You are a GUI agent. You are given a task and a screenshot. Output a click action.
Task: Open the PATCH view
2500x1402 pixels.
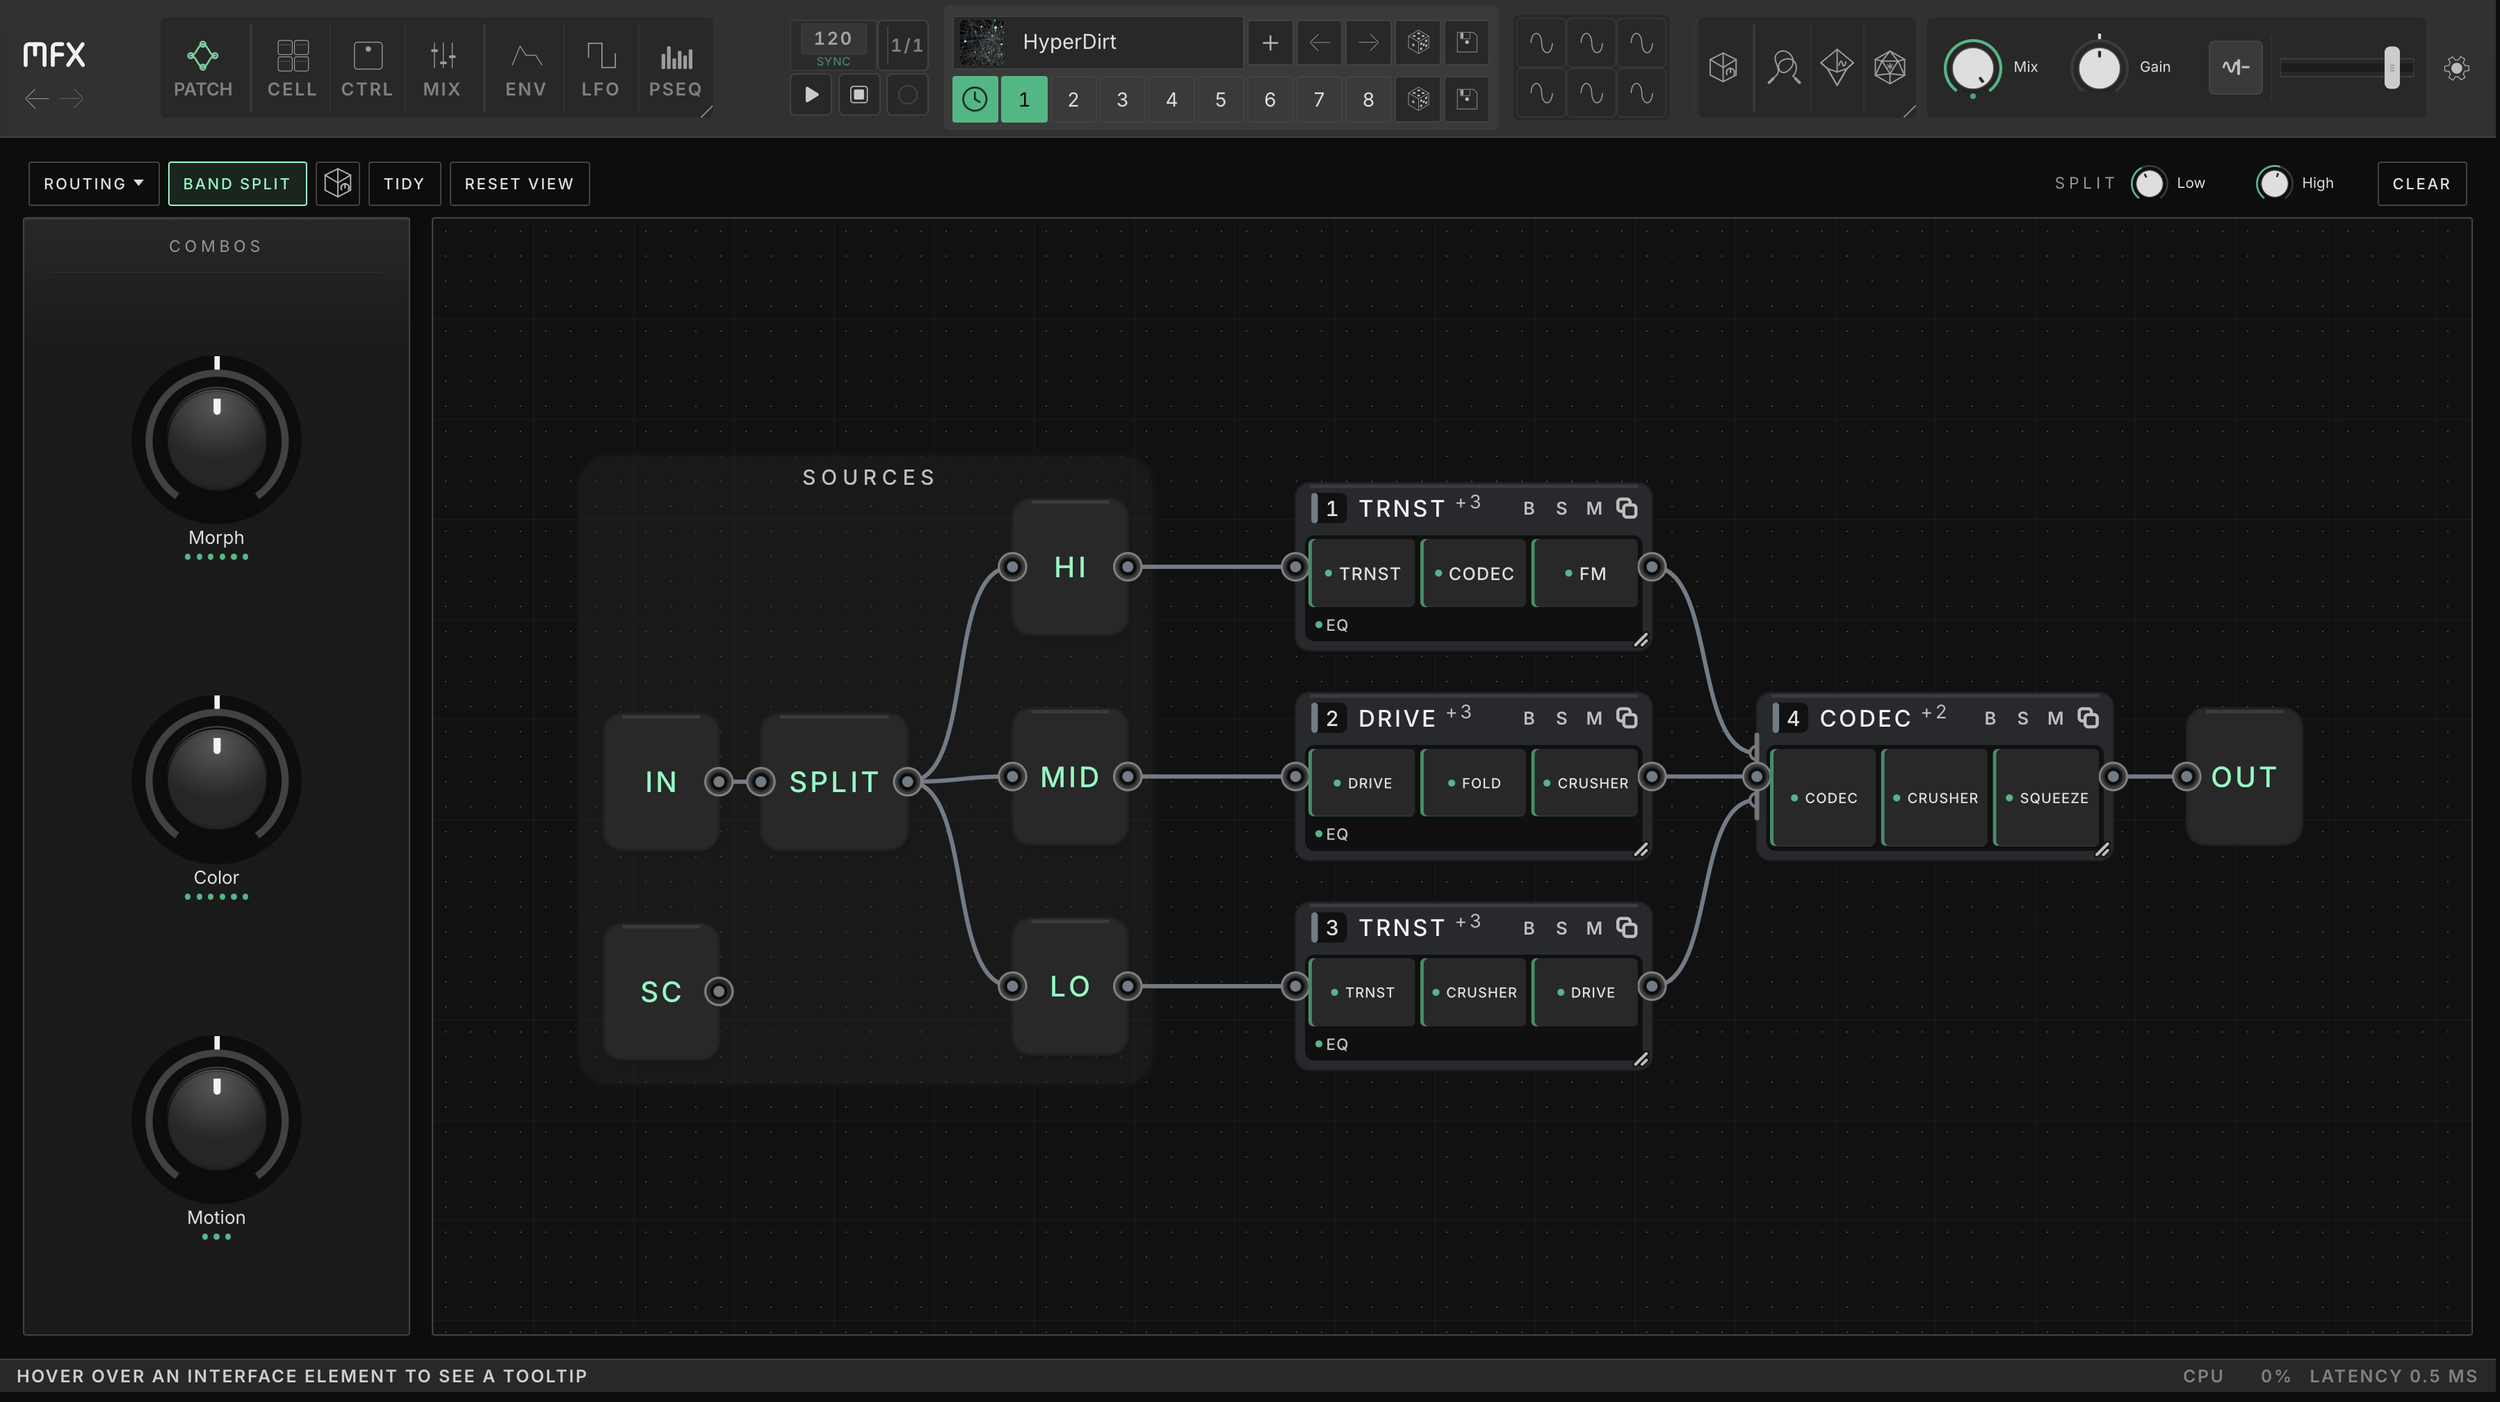click(x=203, y=68)
